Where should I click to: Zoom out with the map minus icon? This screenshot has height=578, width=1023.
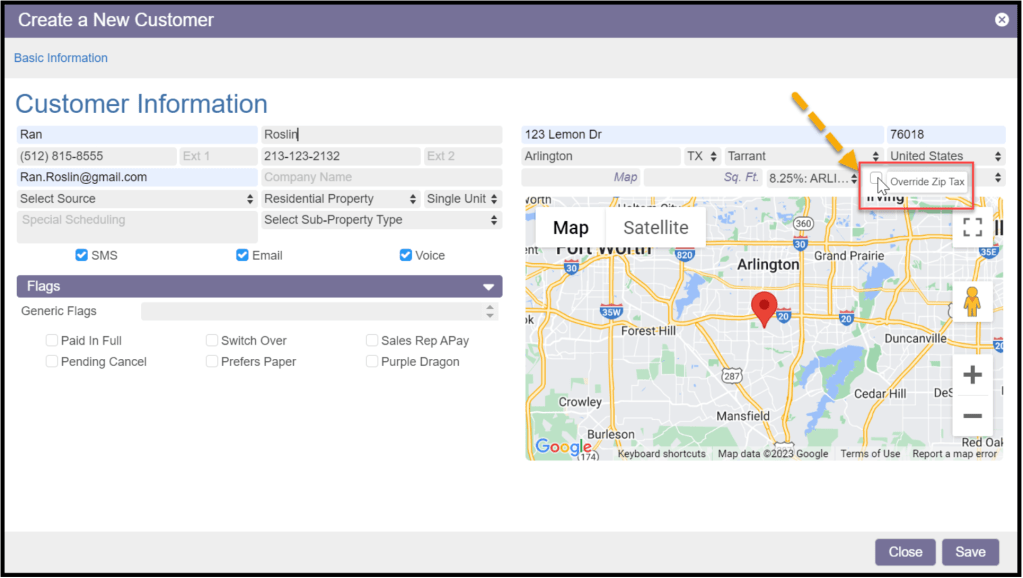click(x=972, y=416)
